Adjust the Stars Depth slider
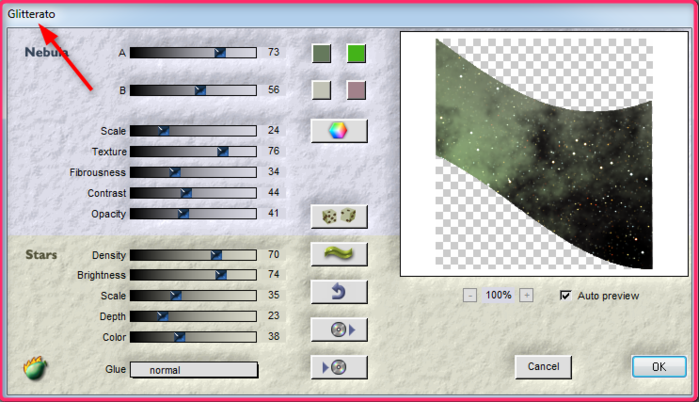The height and width of the screenshot is (402, 699). pyautogui.click(x=193, y=316)
